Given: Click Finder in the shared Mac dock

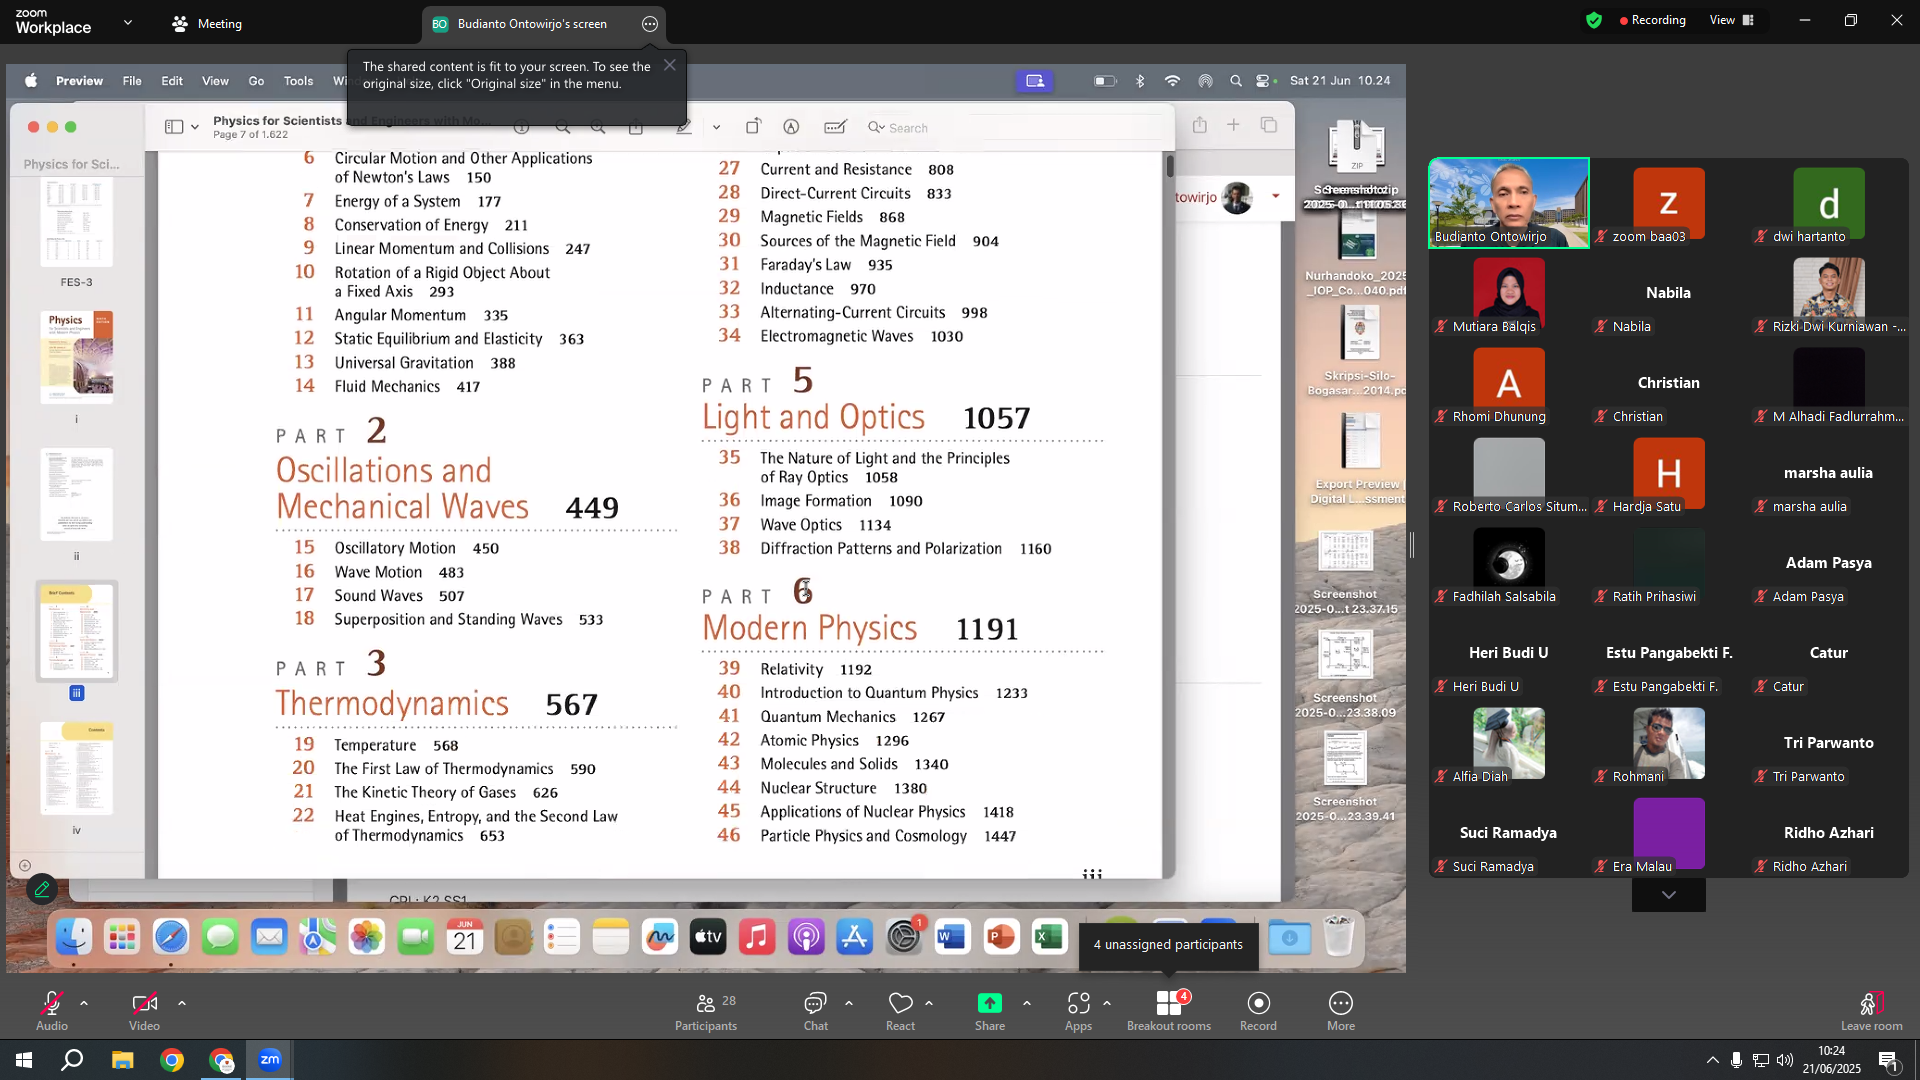Looking at the screenshot, I should click(74, 937).
